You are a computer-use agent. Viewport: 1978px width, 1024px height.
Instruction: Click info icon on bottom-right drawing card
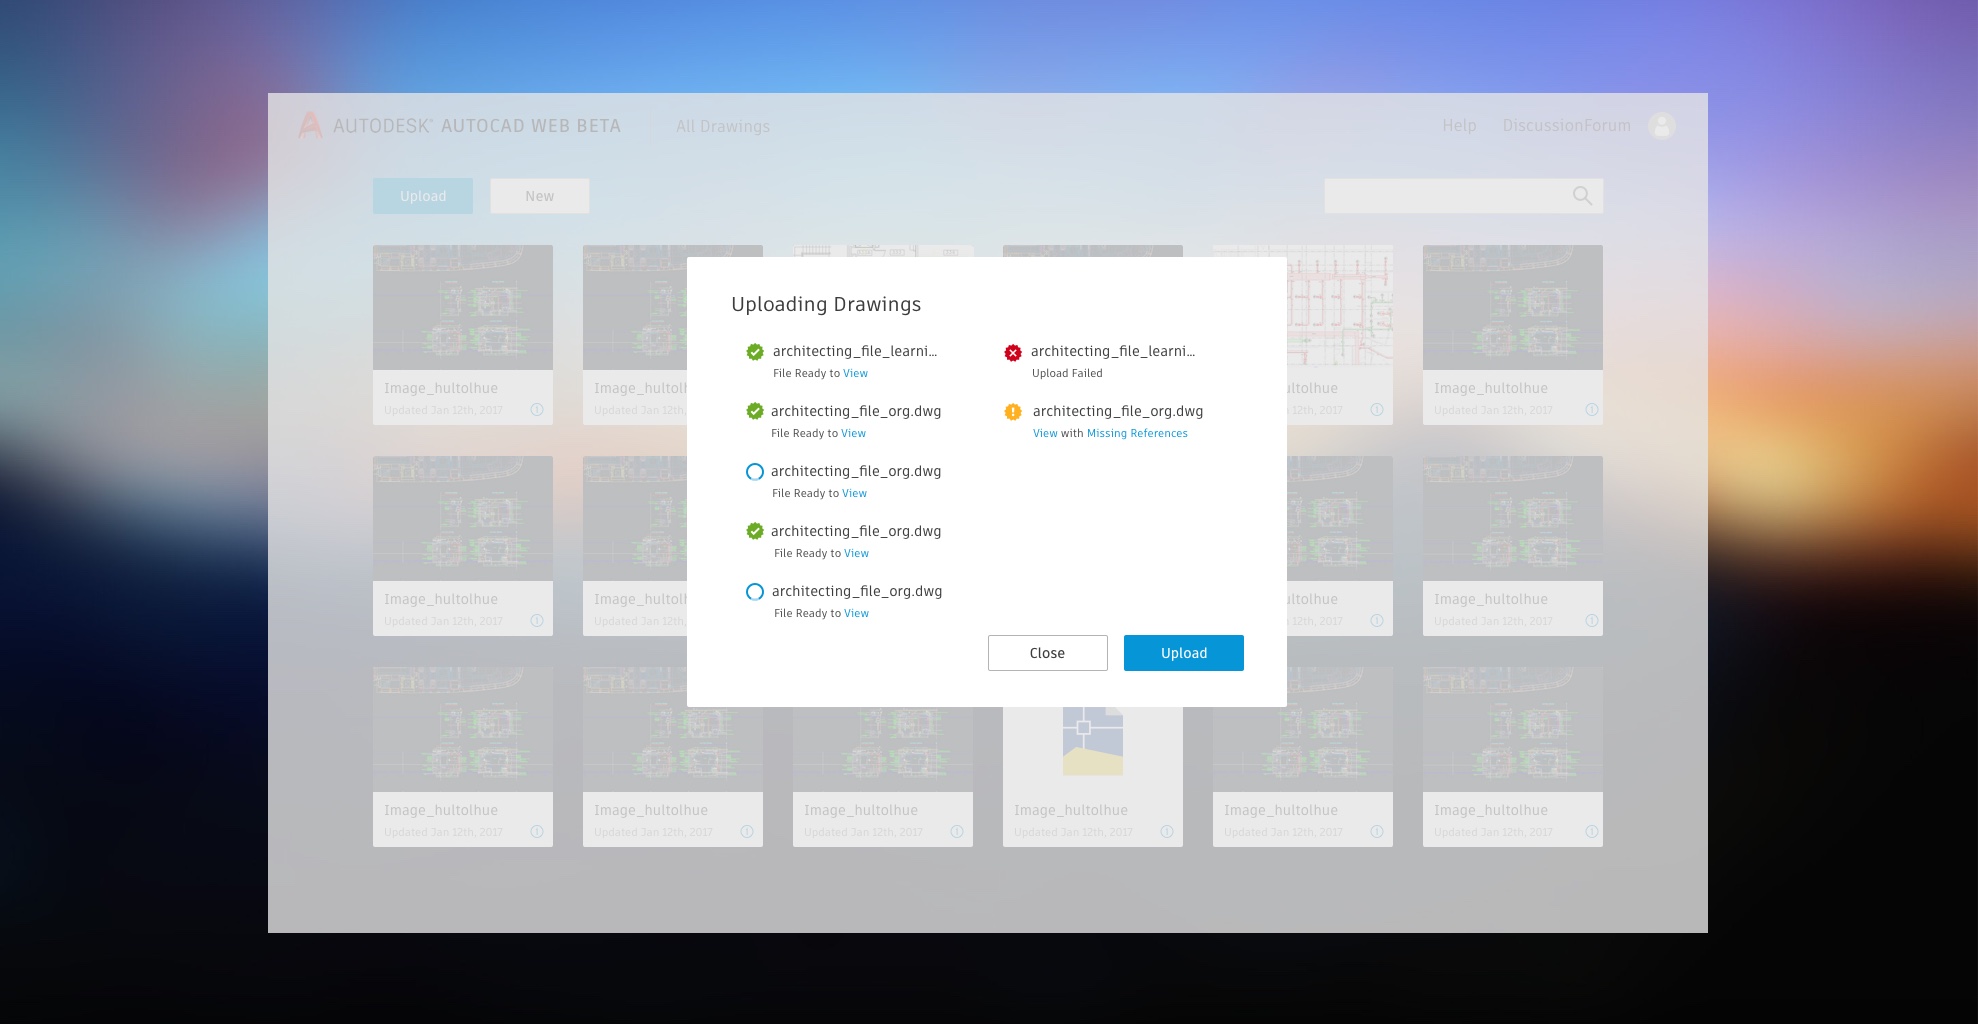click(1591, 832)
